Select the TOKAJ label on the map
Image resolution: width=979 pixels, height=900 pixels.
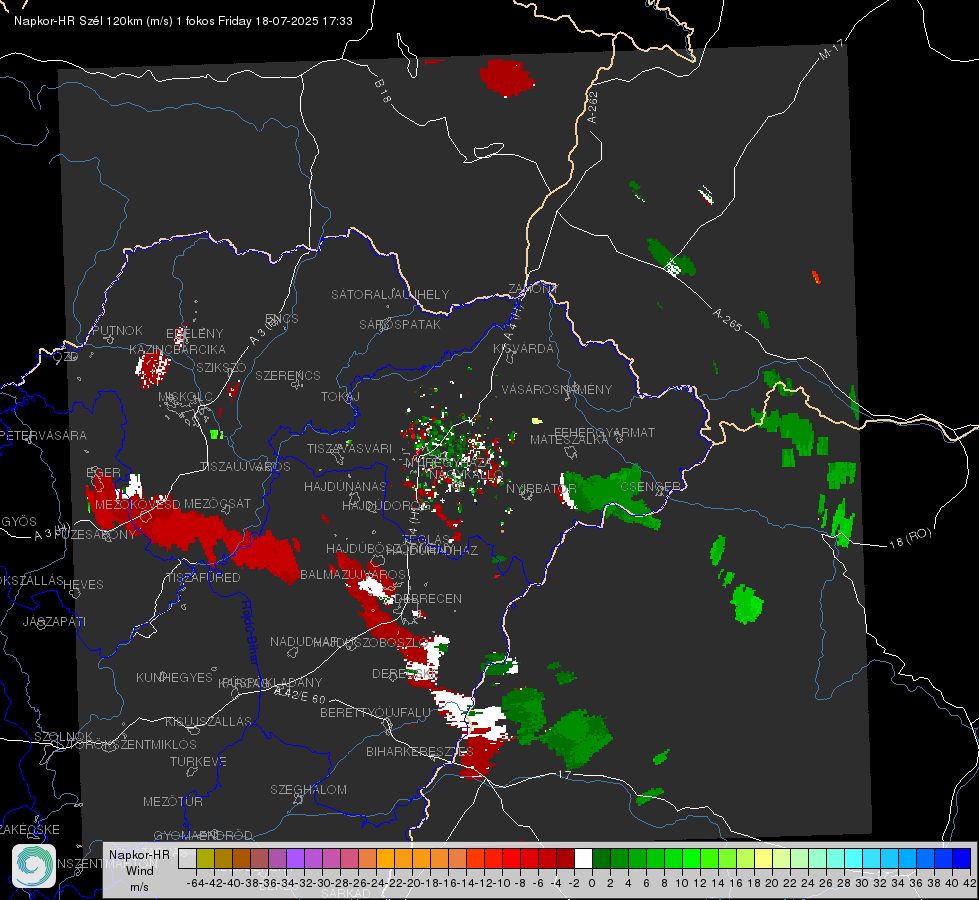pos(340,397)
